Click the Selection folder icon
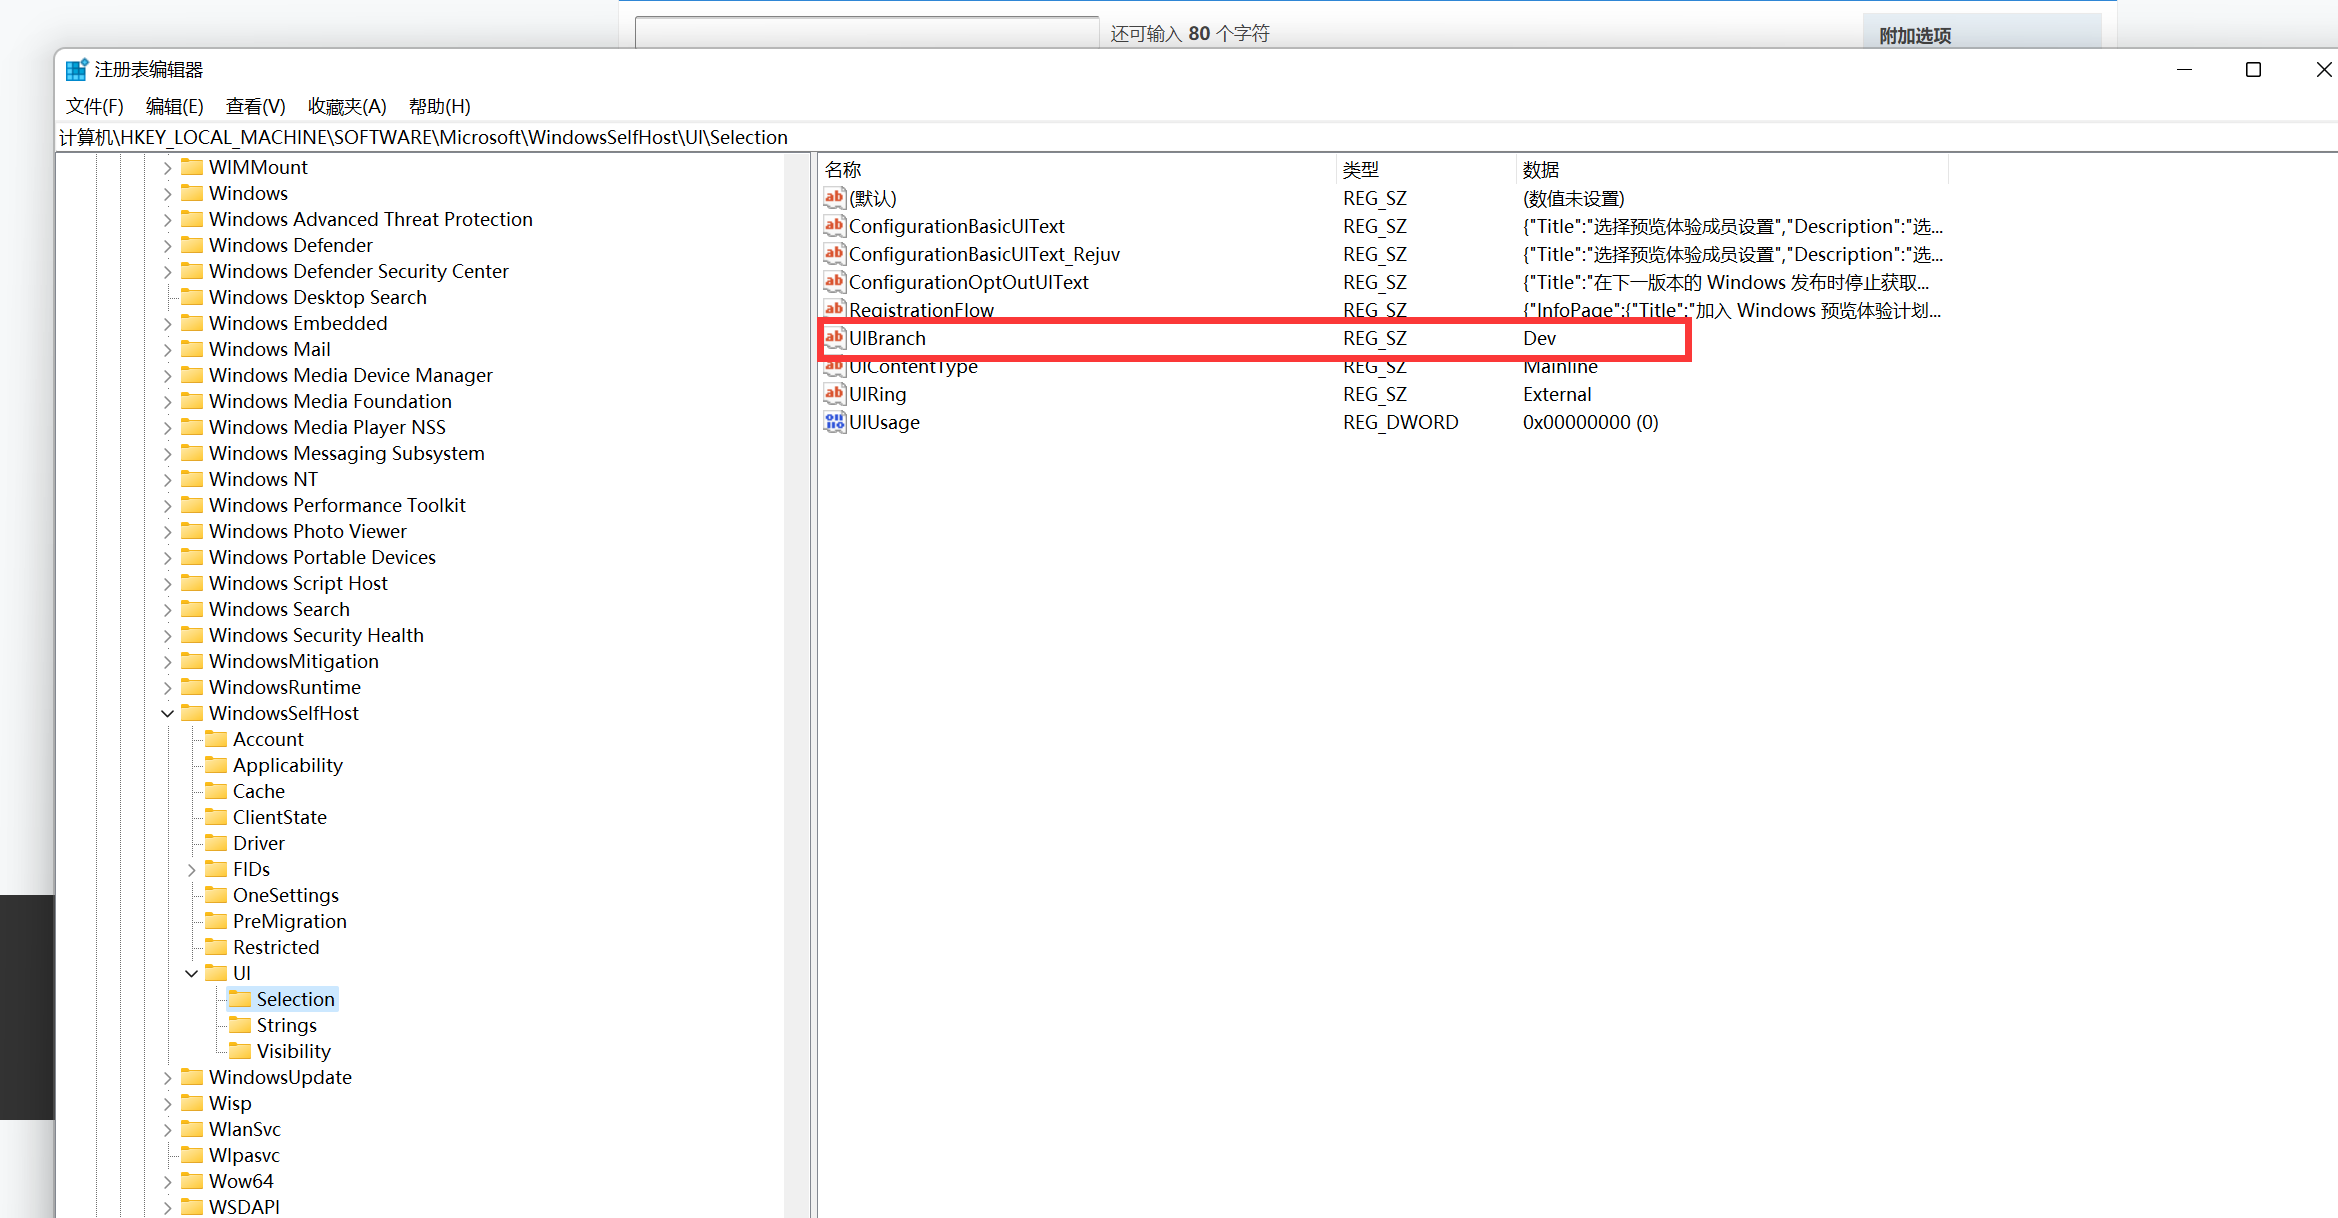The width and height of the screenshot is (2338, 1218). tap(240, 998)
